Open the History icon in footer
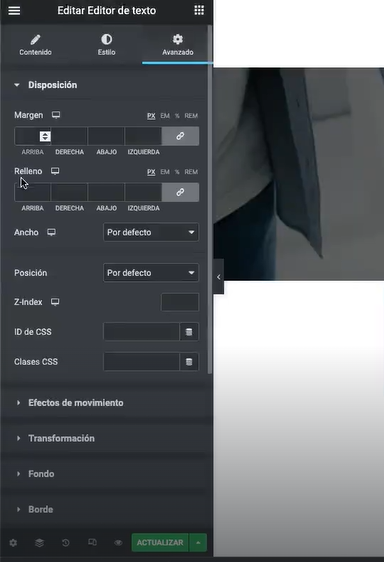 tap(66, 543)
